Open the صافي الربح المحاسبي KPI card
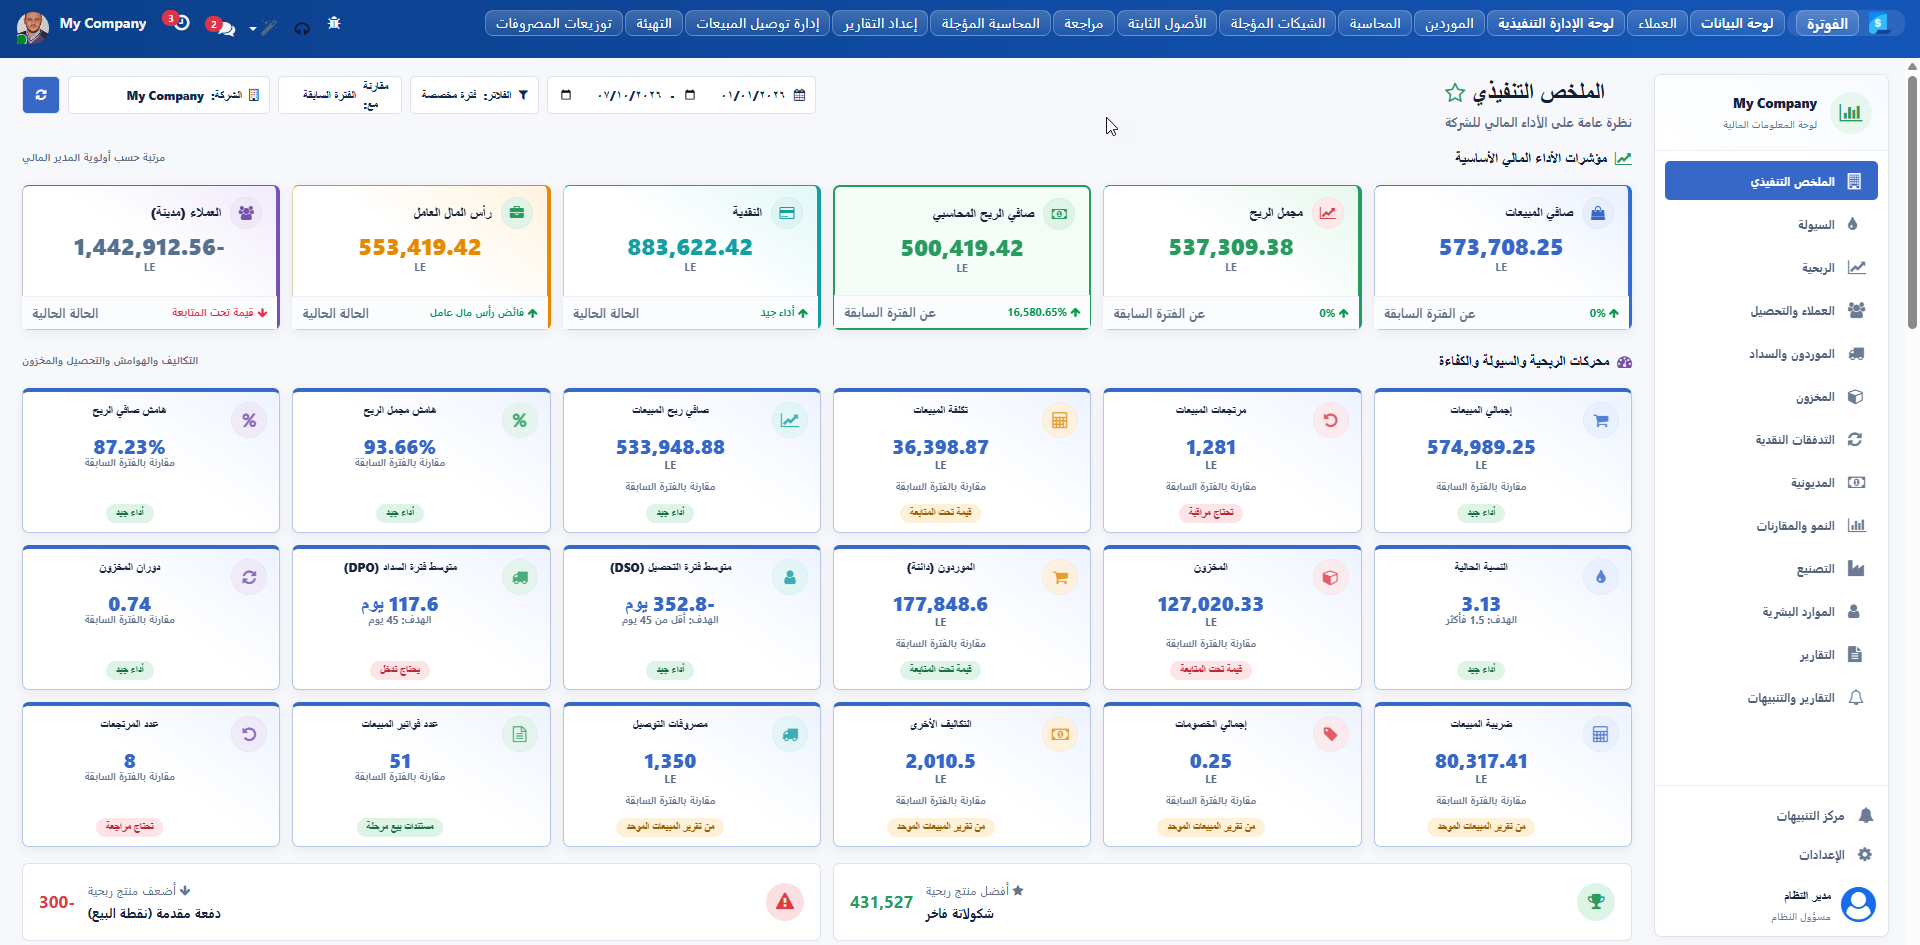The width and height of the screenshot is (1920, 945). click(x=962, y=257)
